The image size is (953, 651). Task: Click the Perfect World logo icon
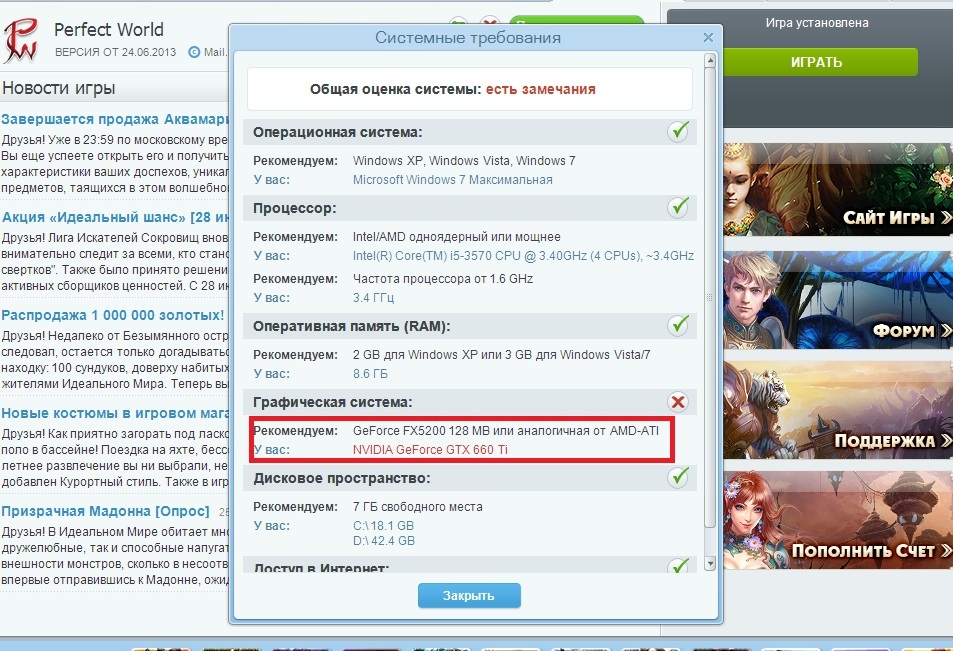(22, 40)
